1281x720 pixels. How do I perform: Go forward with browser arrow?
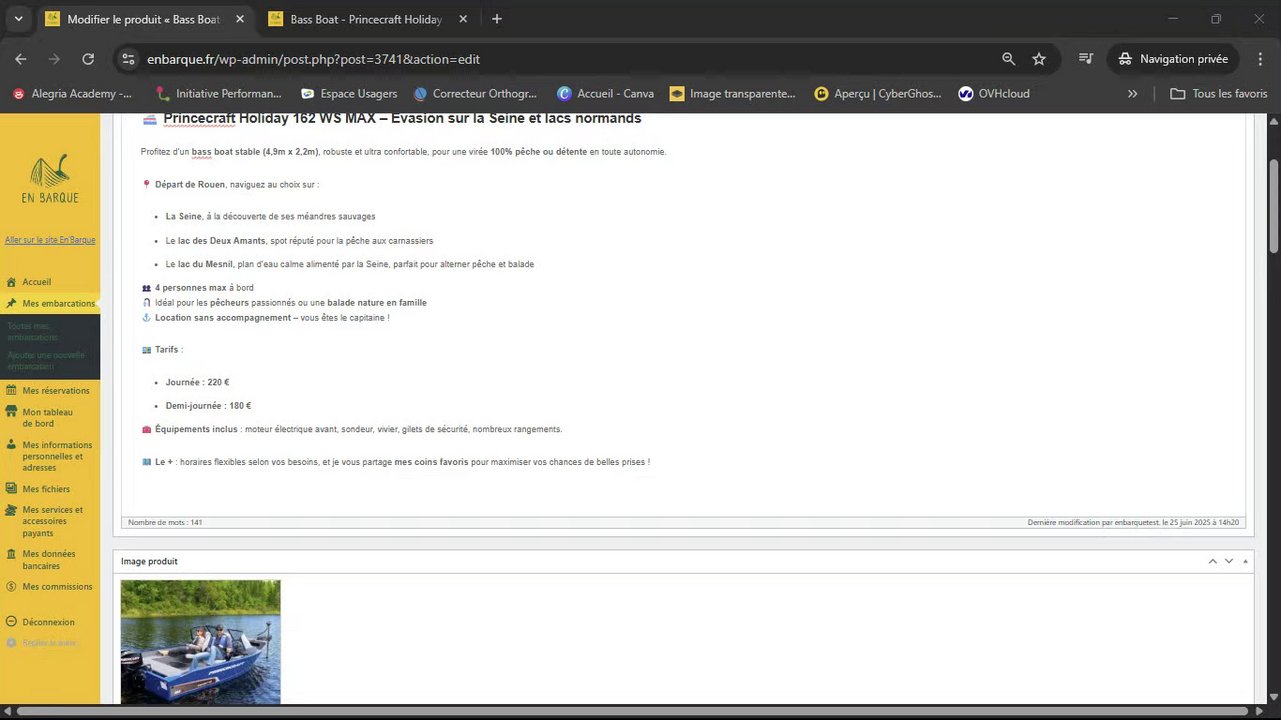point(54,59)
